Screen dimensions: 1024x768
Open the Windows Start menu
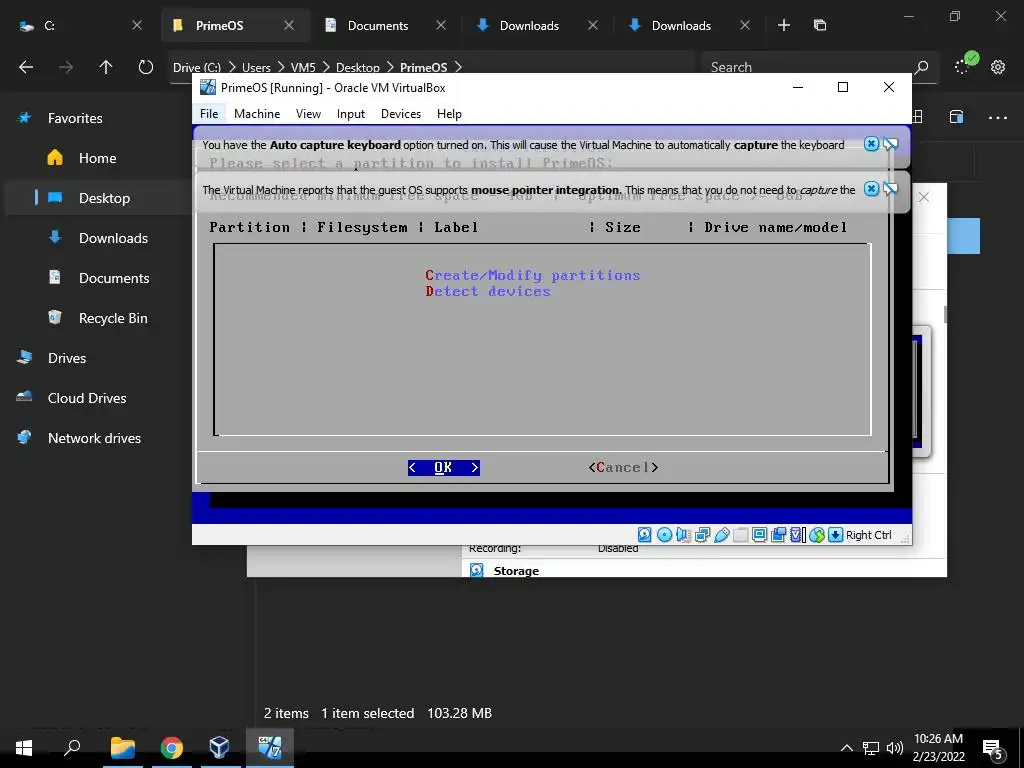click(24, 748)
